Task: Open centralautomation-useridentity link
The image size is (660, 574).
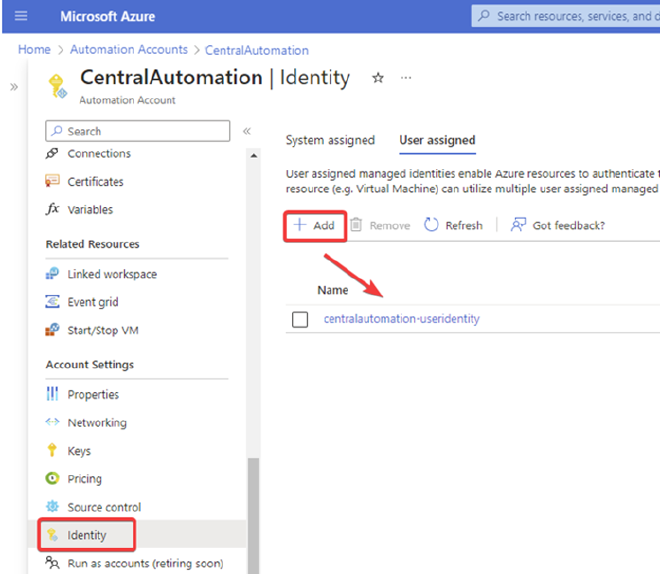Action: pyautogui.click(x=402, y=319)
